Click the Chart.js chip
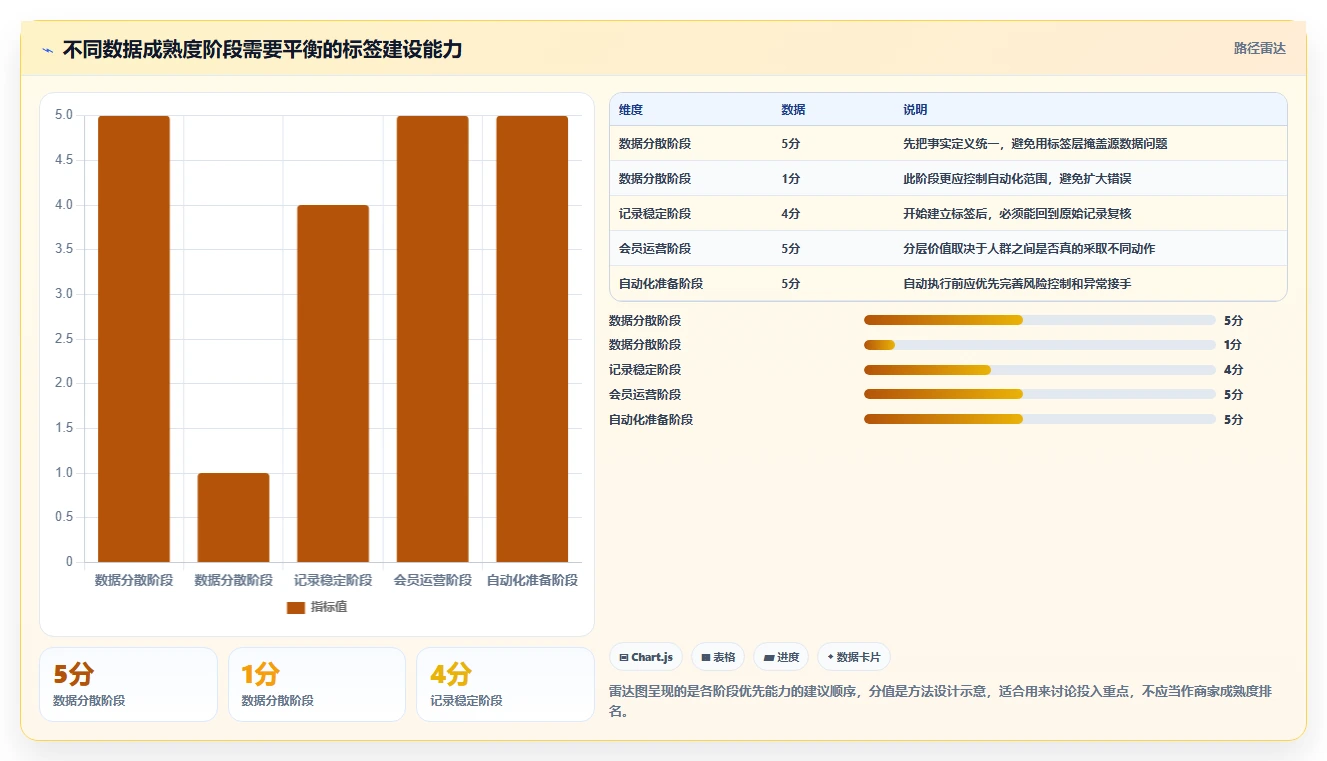Viewport: 1327px width, 761px height. [x=646, y=657]
